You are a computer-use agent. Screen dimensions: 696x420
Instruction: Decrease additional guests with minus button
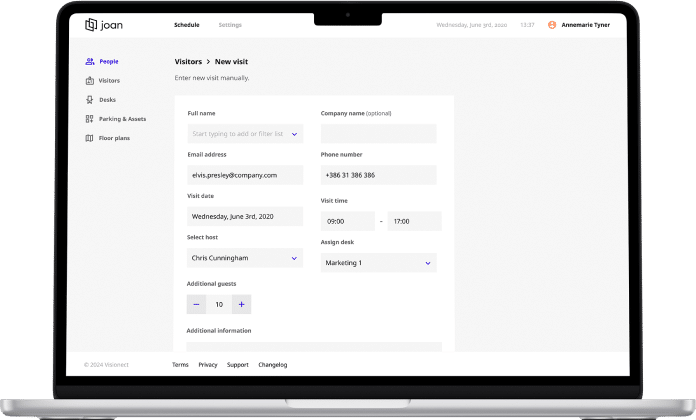197,304
